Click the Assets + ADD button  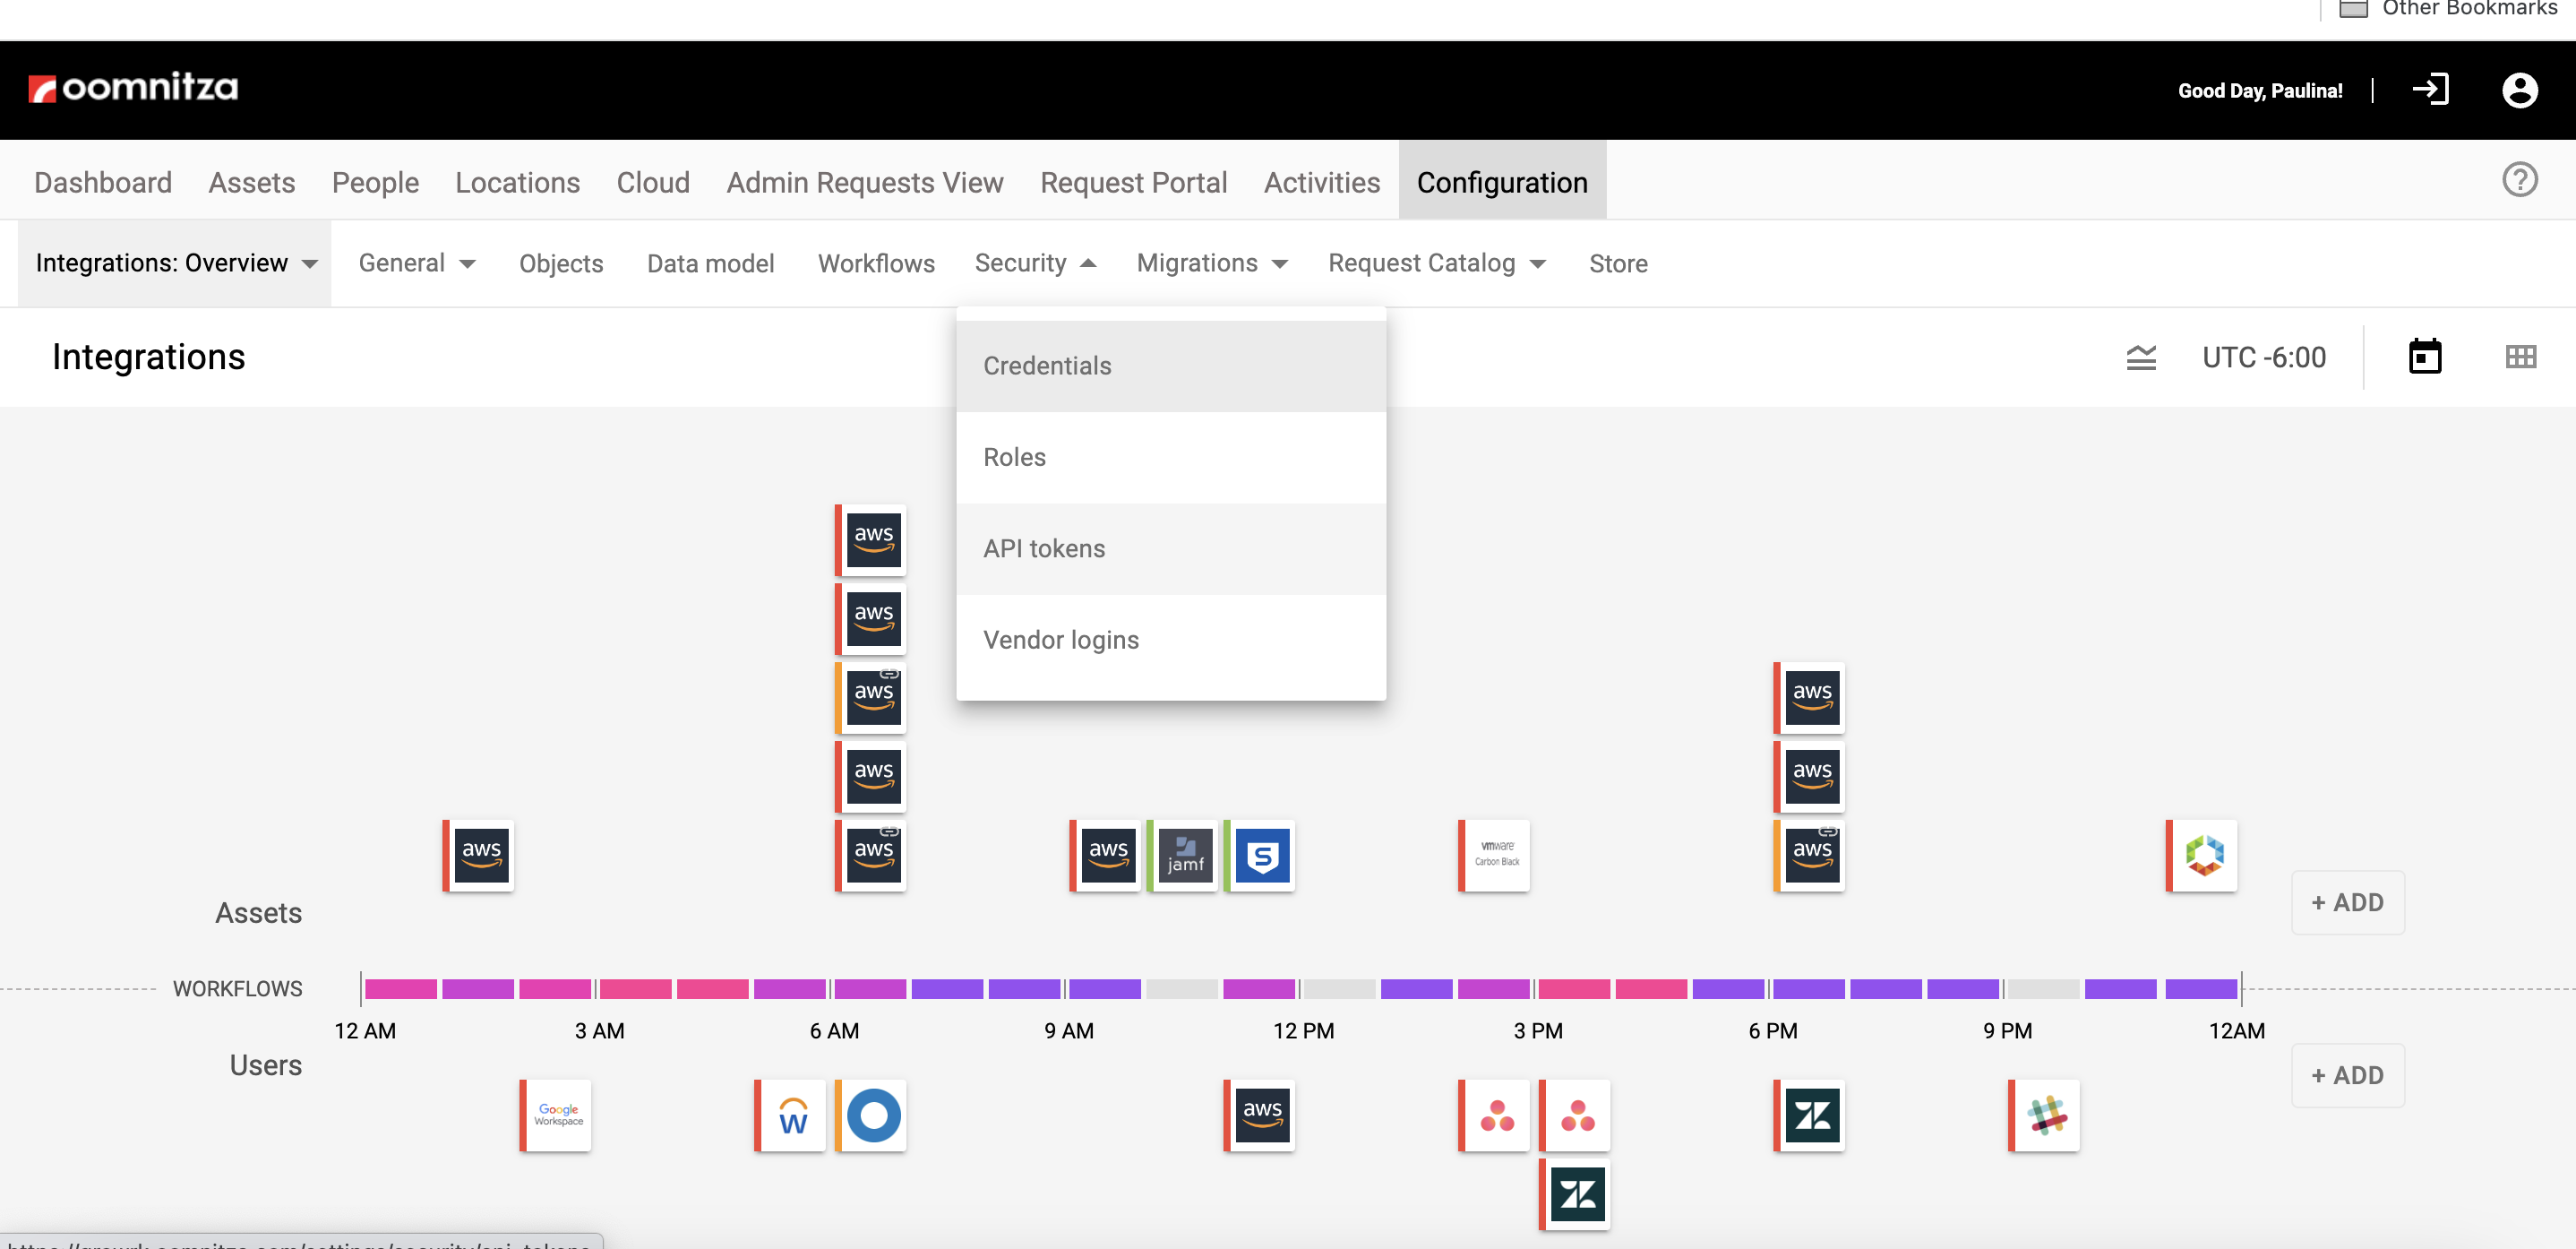click(2347, 902)
